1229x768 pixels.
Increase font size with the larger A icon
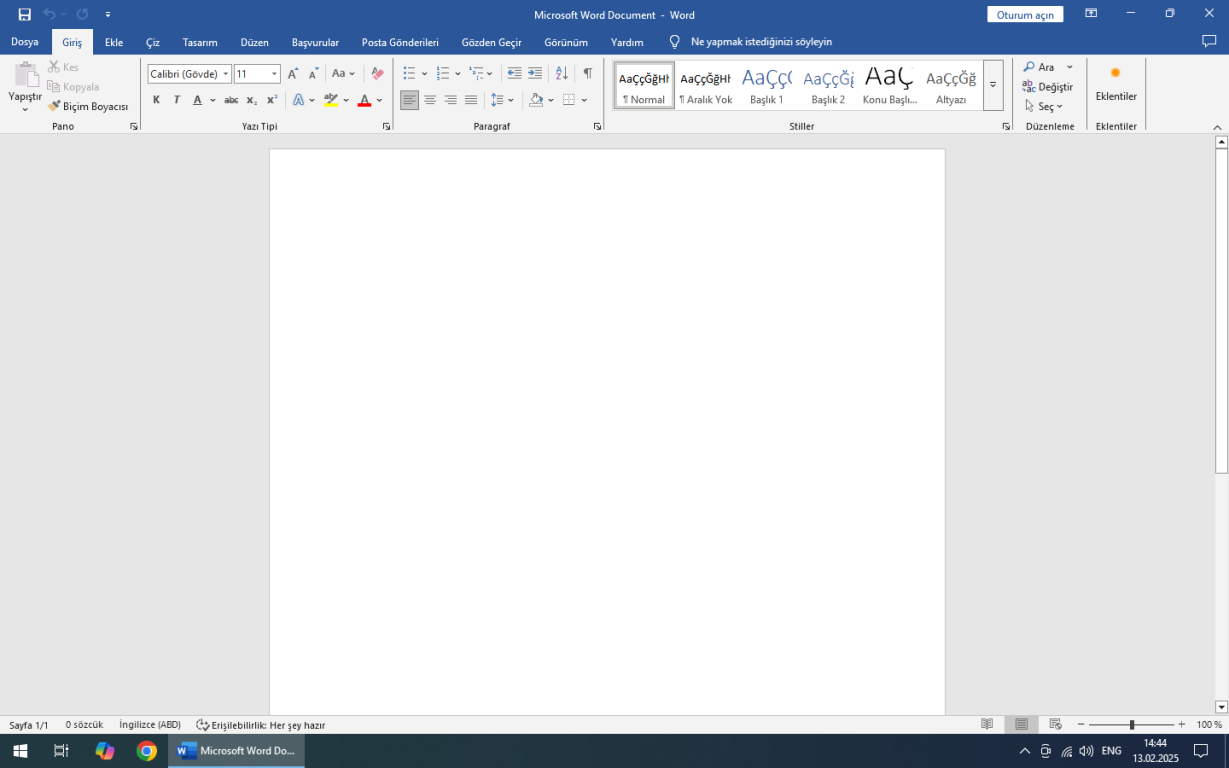[x=293, y=73]
